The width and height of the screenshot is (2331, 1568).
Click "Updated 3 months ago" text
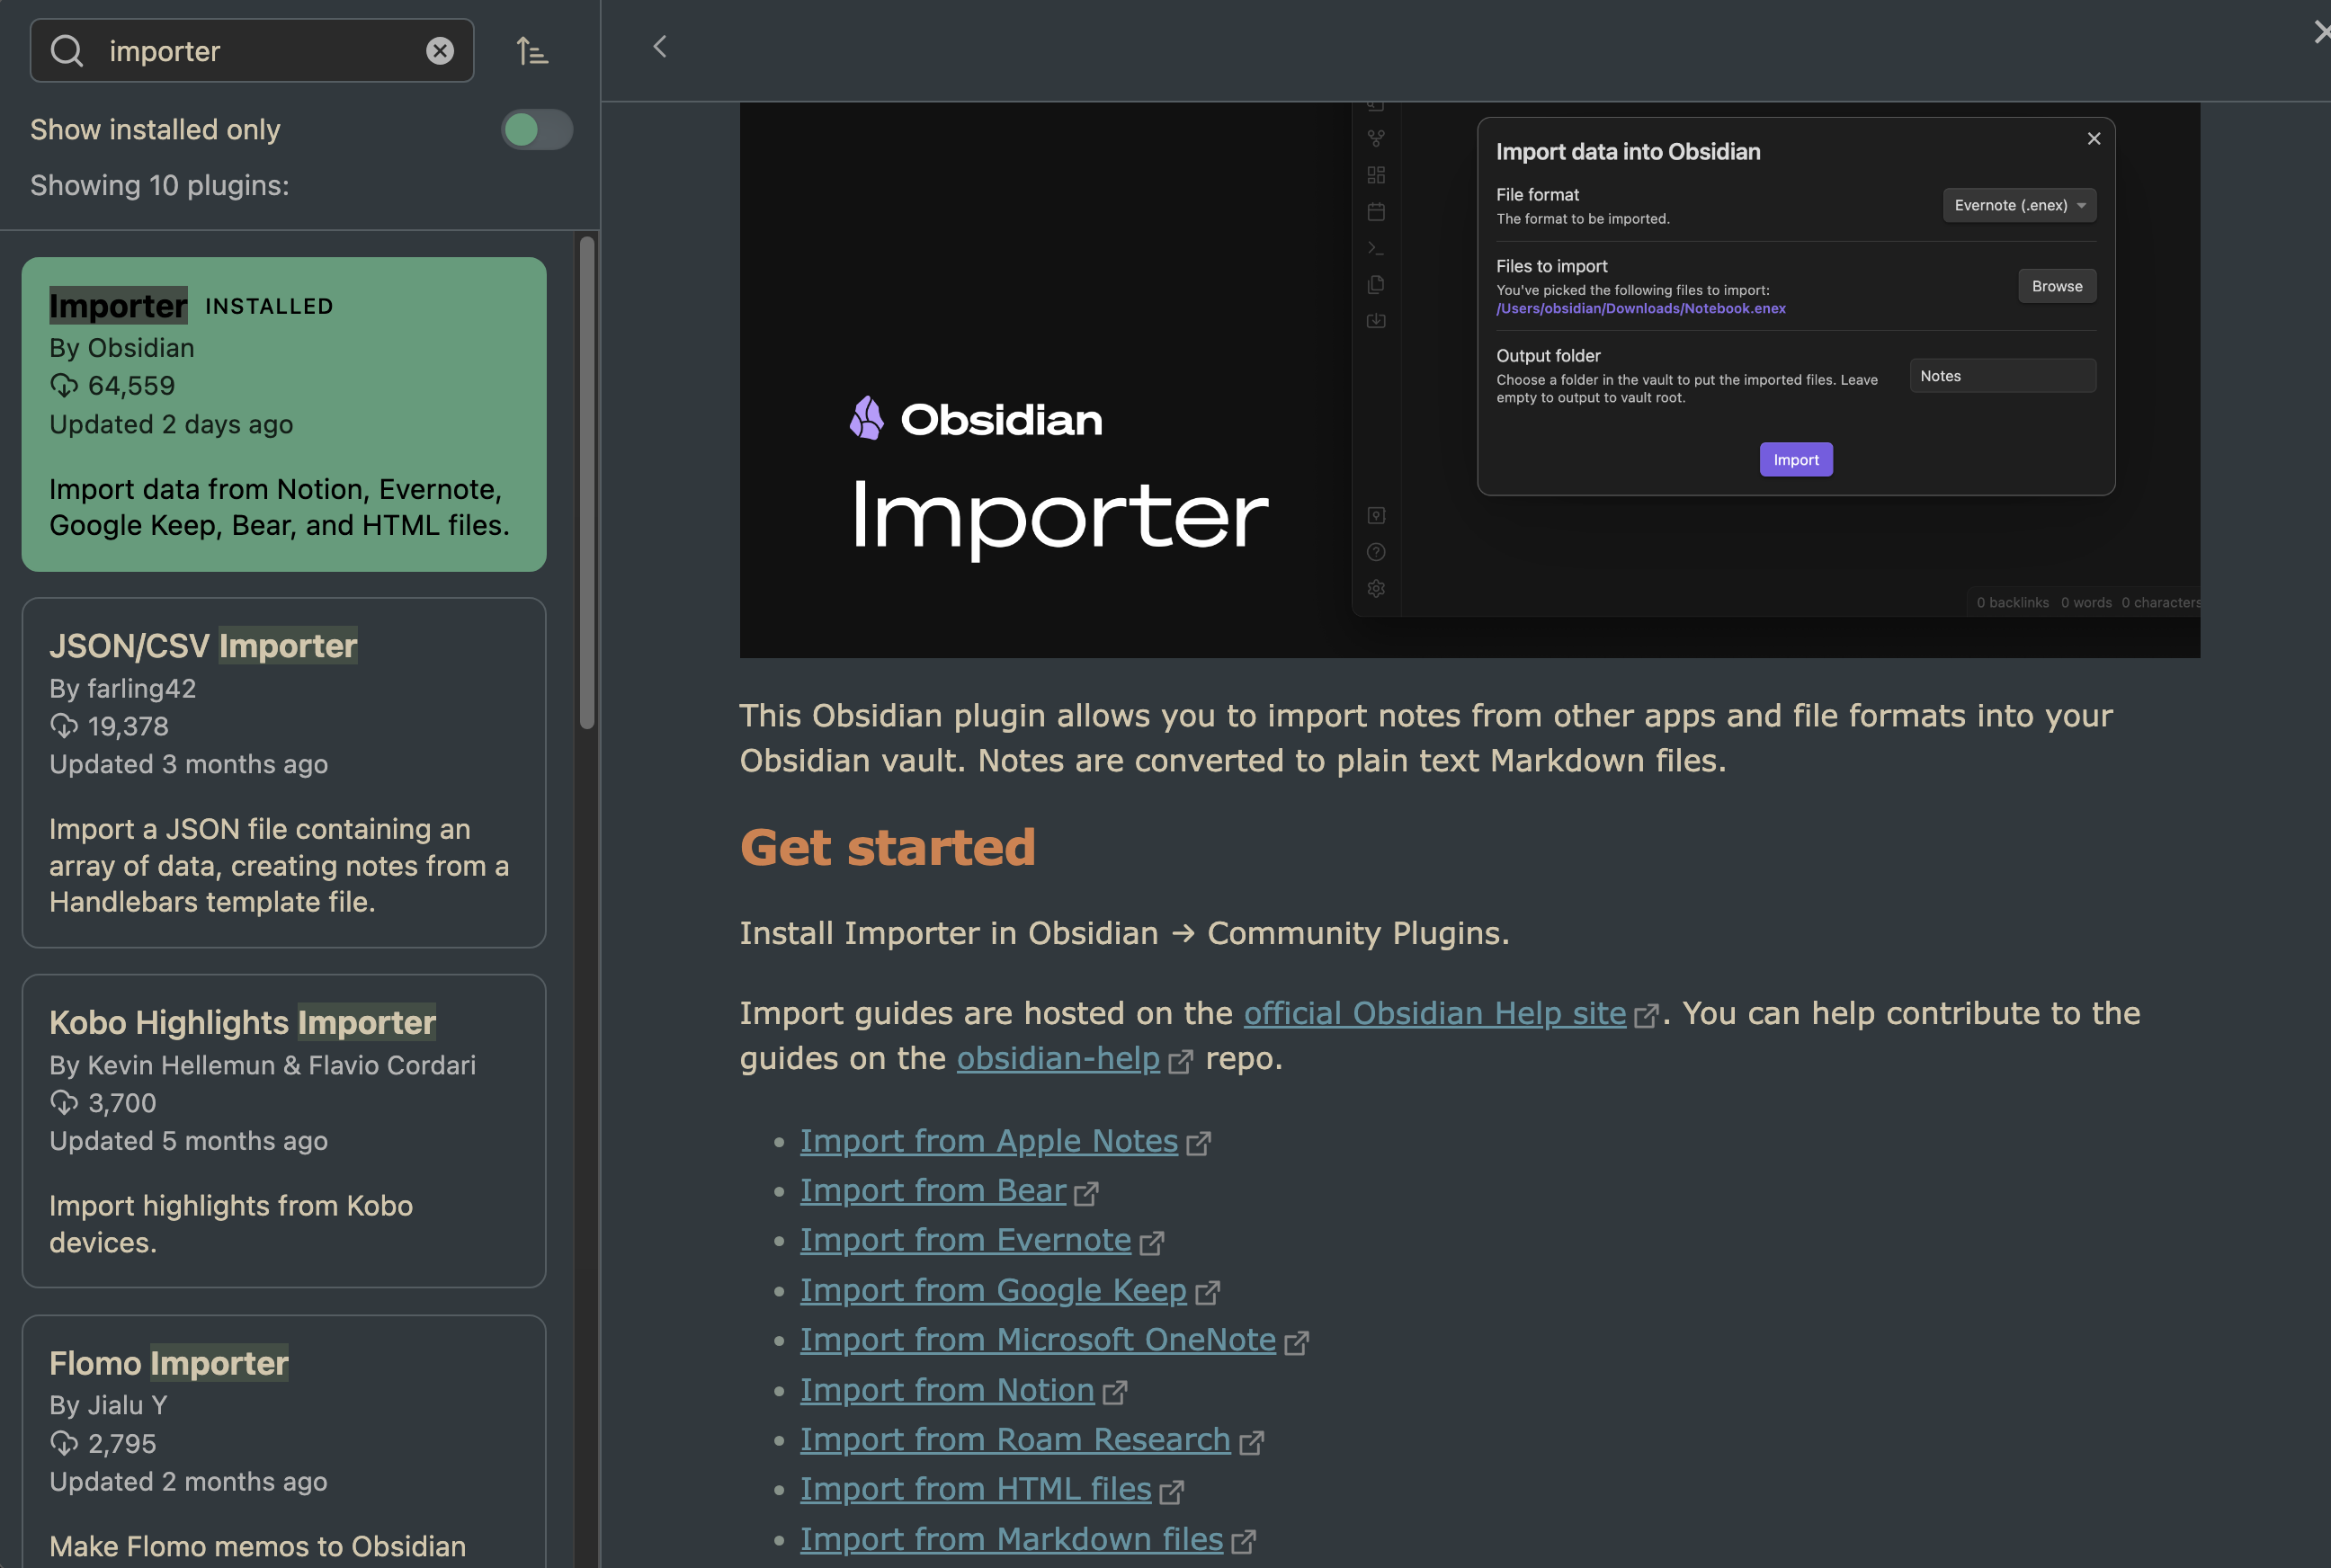coord(189,764)
